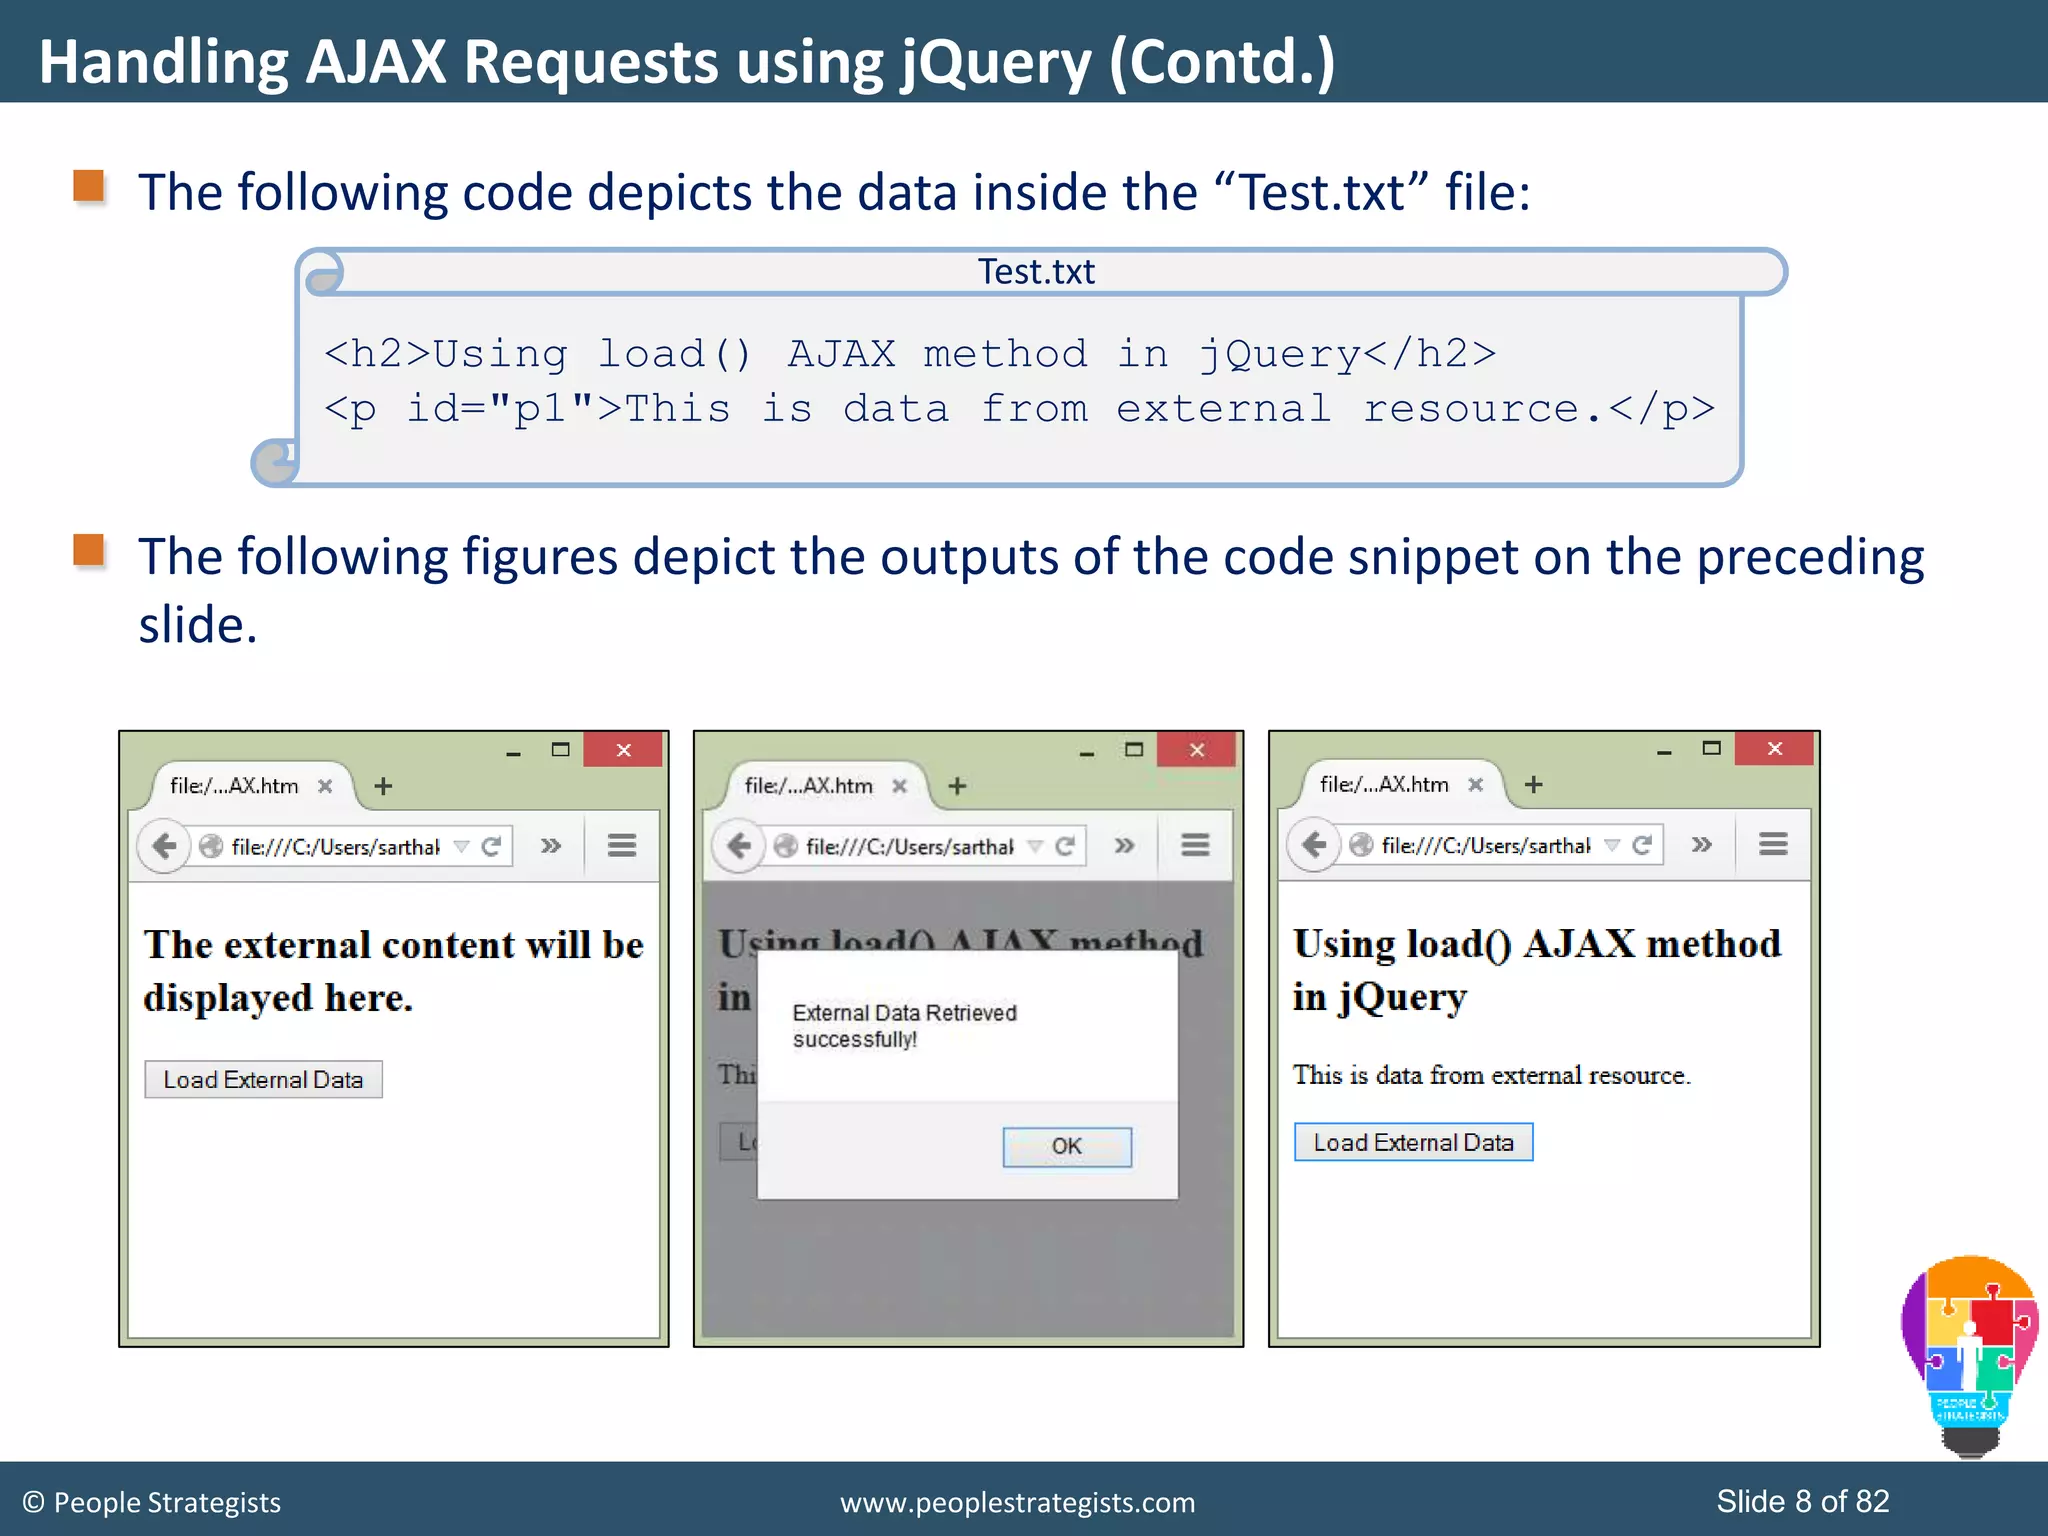Minimize the left browser window
The width and height of the screenshot is (2048, 1536).
(513, 752)
